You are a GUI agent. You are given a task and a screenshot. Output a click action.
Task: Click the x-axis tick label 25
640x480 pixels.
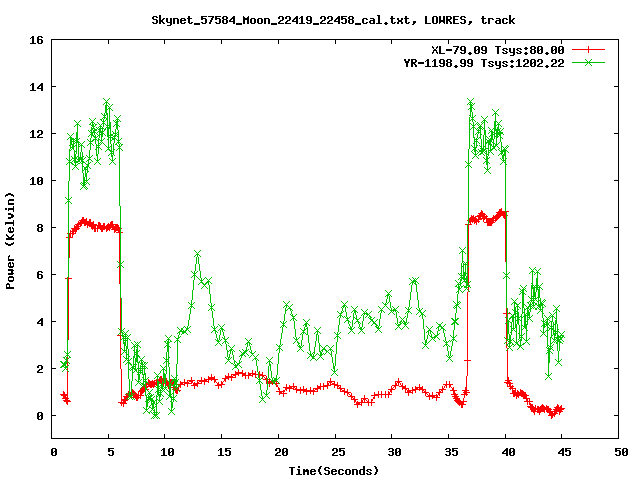click(338, 452)
